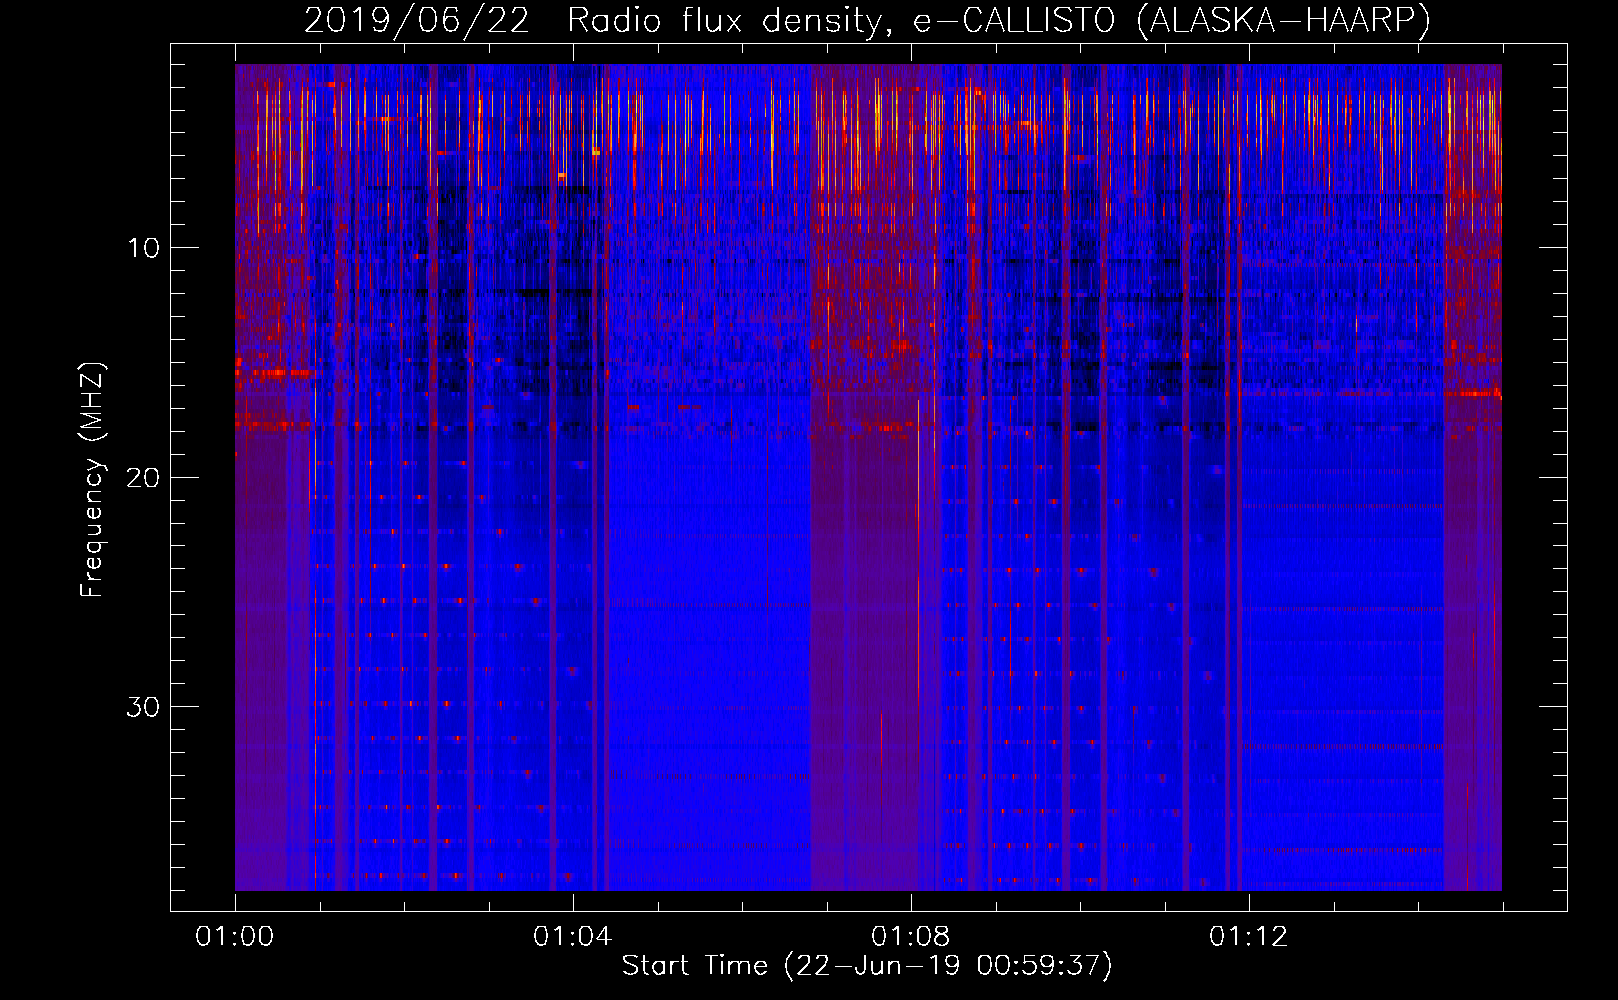1618x1000 pixels.
Task: Click the plot title "Radio flux density, e-CALLISTO (ALASKA-HAARP)"
Action: [x=999, y=20]
